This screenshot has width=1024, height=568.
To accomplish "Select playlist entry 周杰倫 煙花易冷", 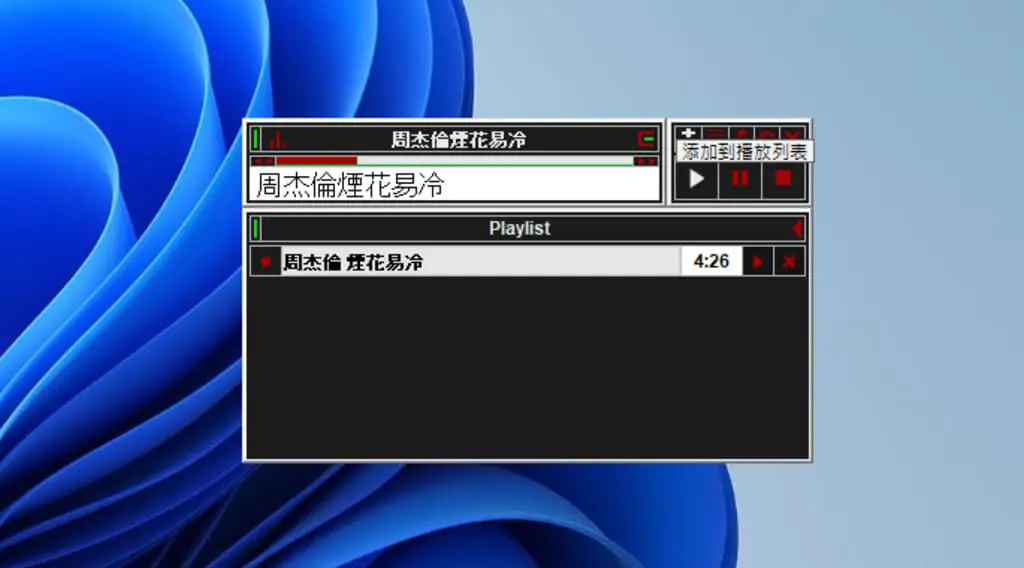I will 480,262.
